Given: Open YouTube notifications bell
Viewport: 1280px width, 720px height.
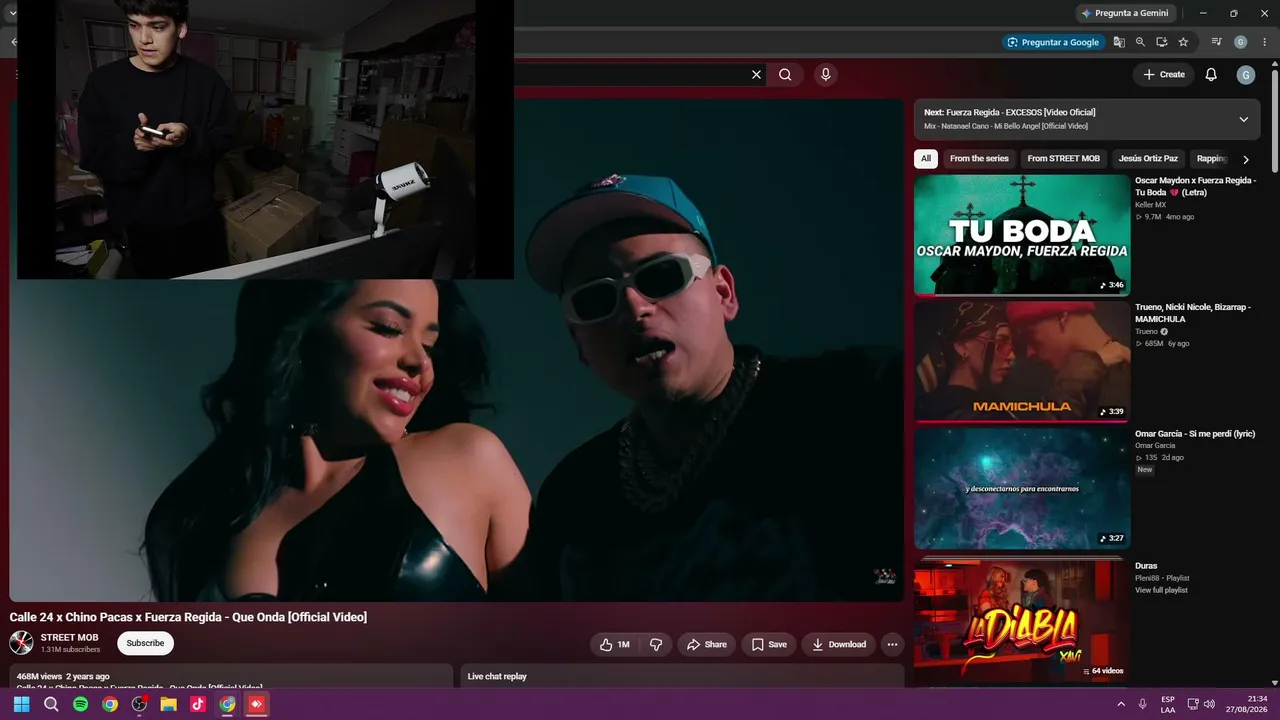Looking at the screenshot, I should click(x=1211, y=74).
